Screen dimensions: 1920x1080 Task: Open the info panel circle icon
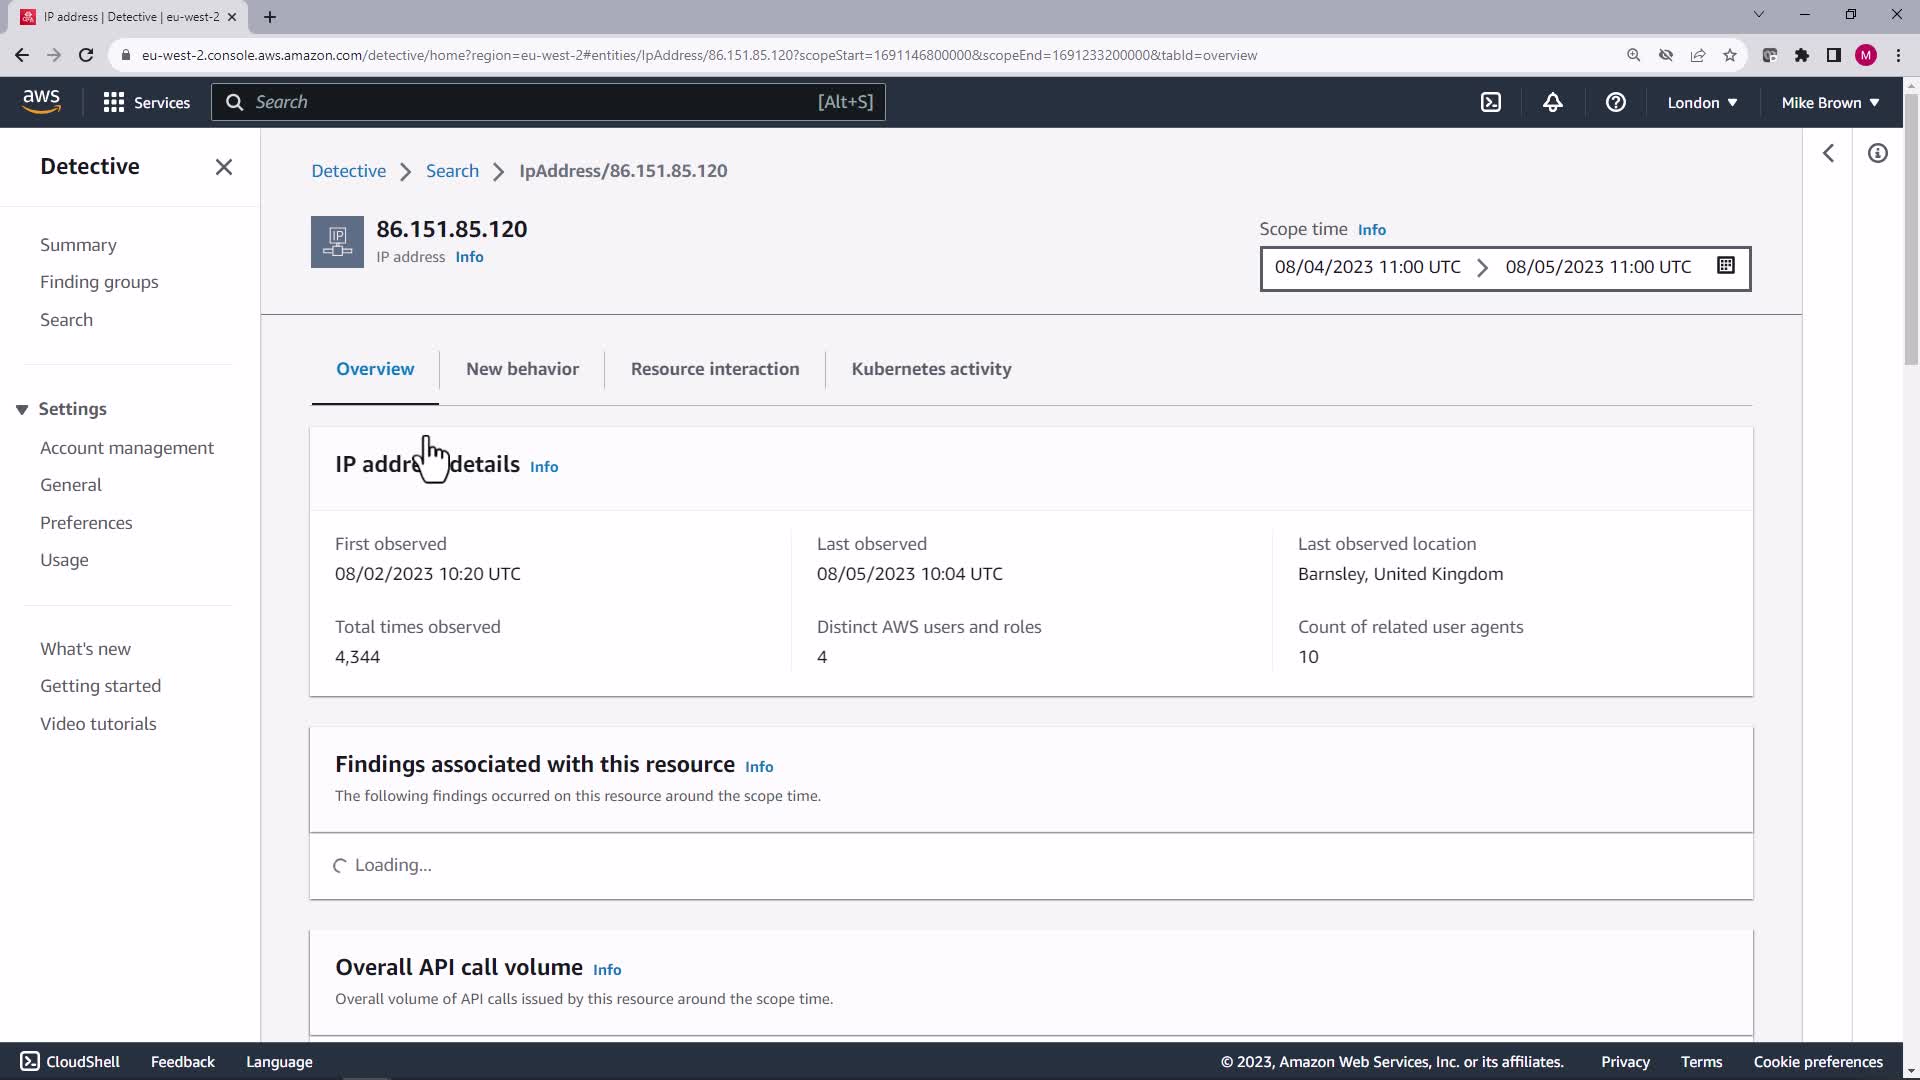pyautogui.click(x=1877, y=153)
